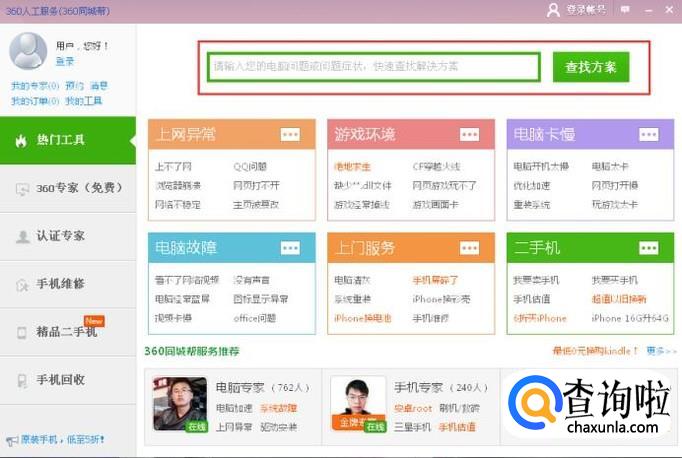Open the more button on 上网异常 card
This screenshot has height=458, width=682.
click(x=290, y=134)
